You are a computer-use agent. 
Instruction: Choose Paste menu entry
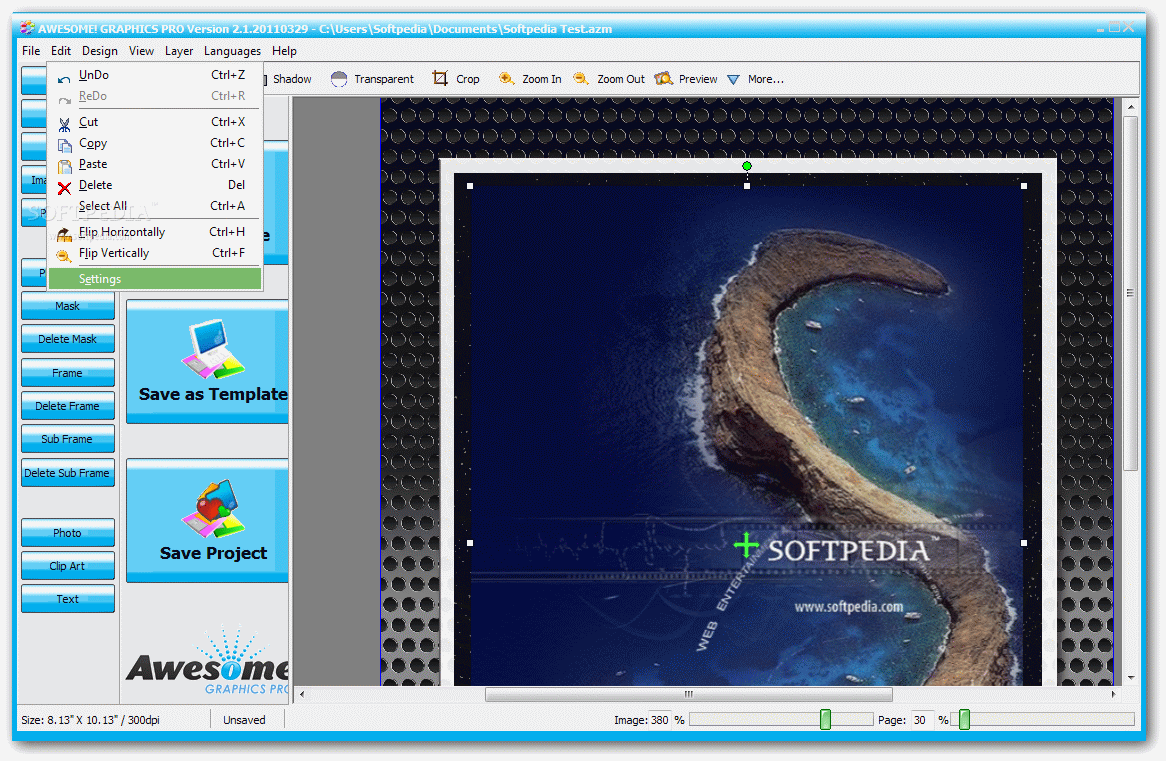155,164
